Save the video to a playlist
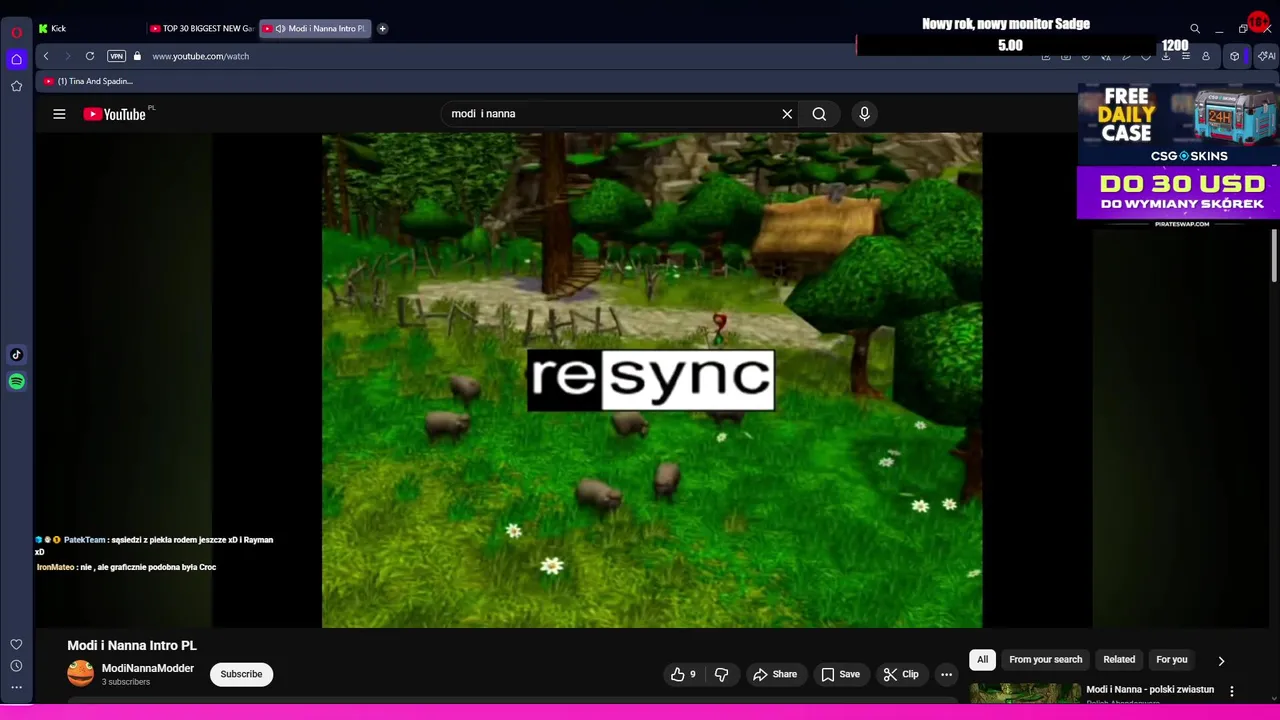This screenshot has height=720, width=1280. coord(840,674)
